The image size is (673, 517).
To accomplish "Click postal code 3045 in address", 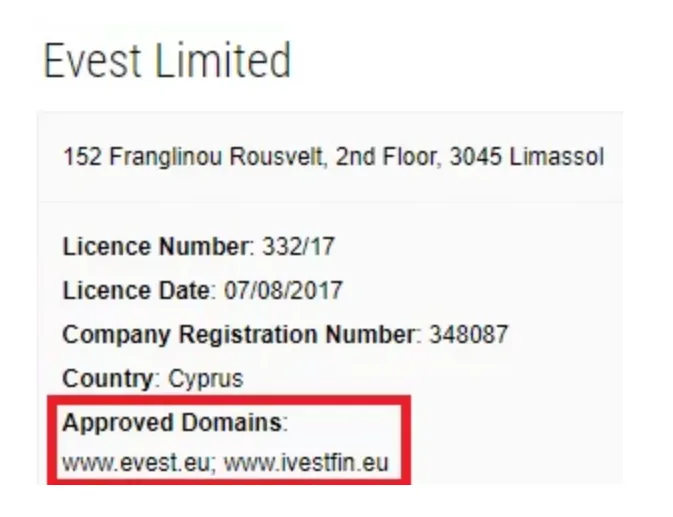I will click(475, 157).
